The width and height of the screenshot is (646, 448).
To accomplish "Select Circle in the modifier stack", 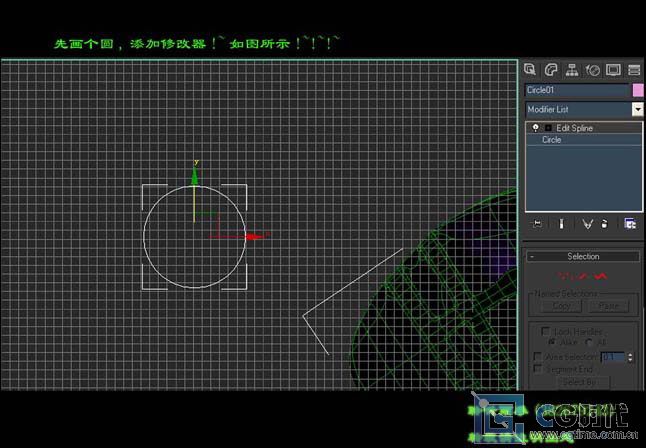I will [552, 140].
